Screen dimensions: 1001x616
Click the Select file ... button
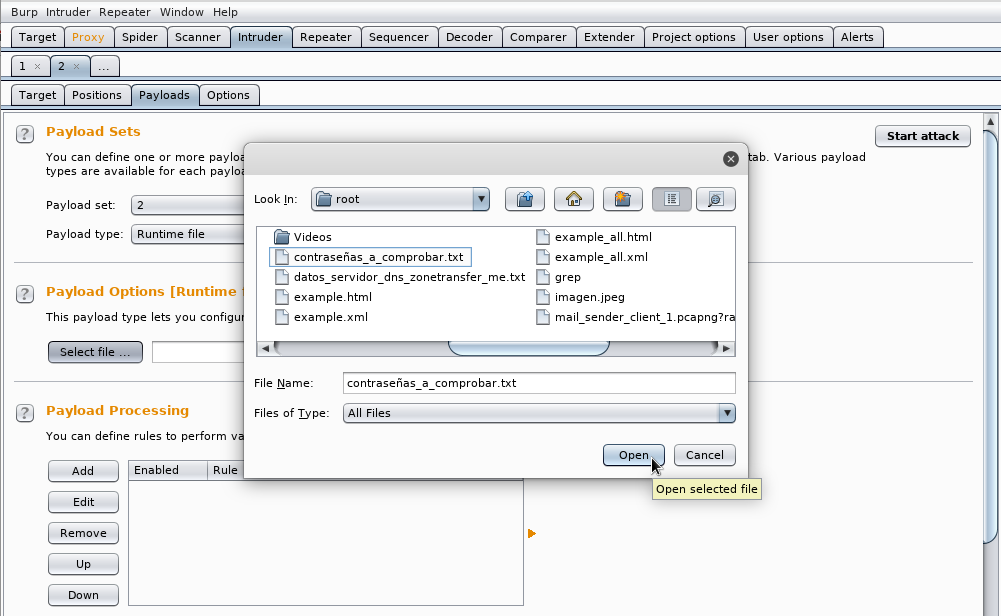pyautogui.click(x=95, y=352)
